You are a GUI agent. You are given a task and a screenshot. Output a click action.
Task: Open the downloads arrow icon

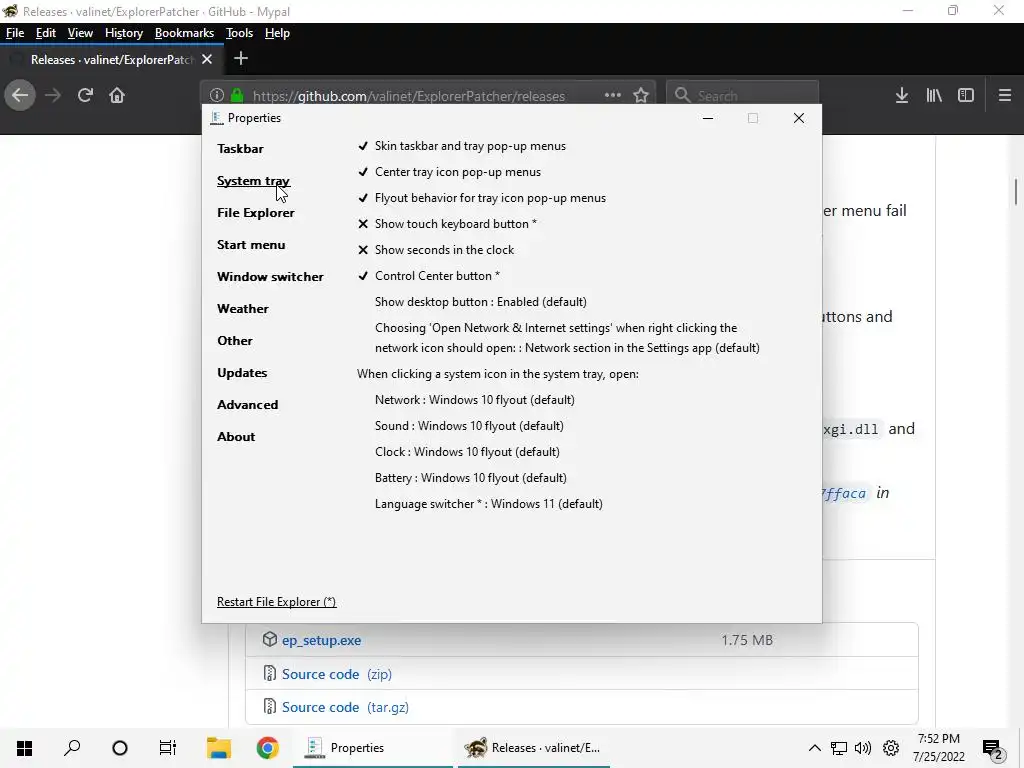point(902,96)
